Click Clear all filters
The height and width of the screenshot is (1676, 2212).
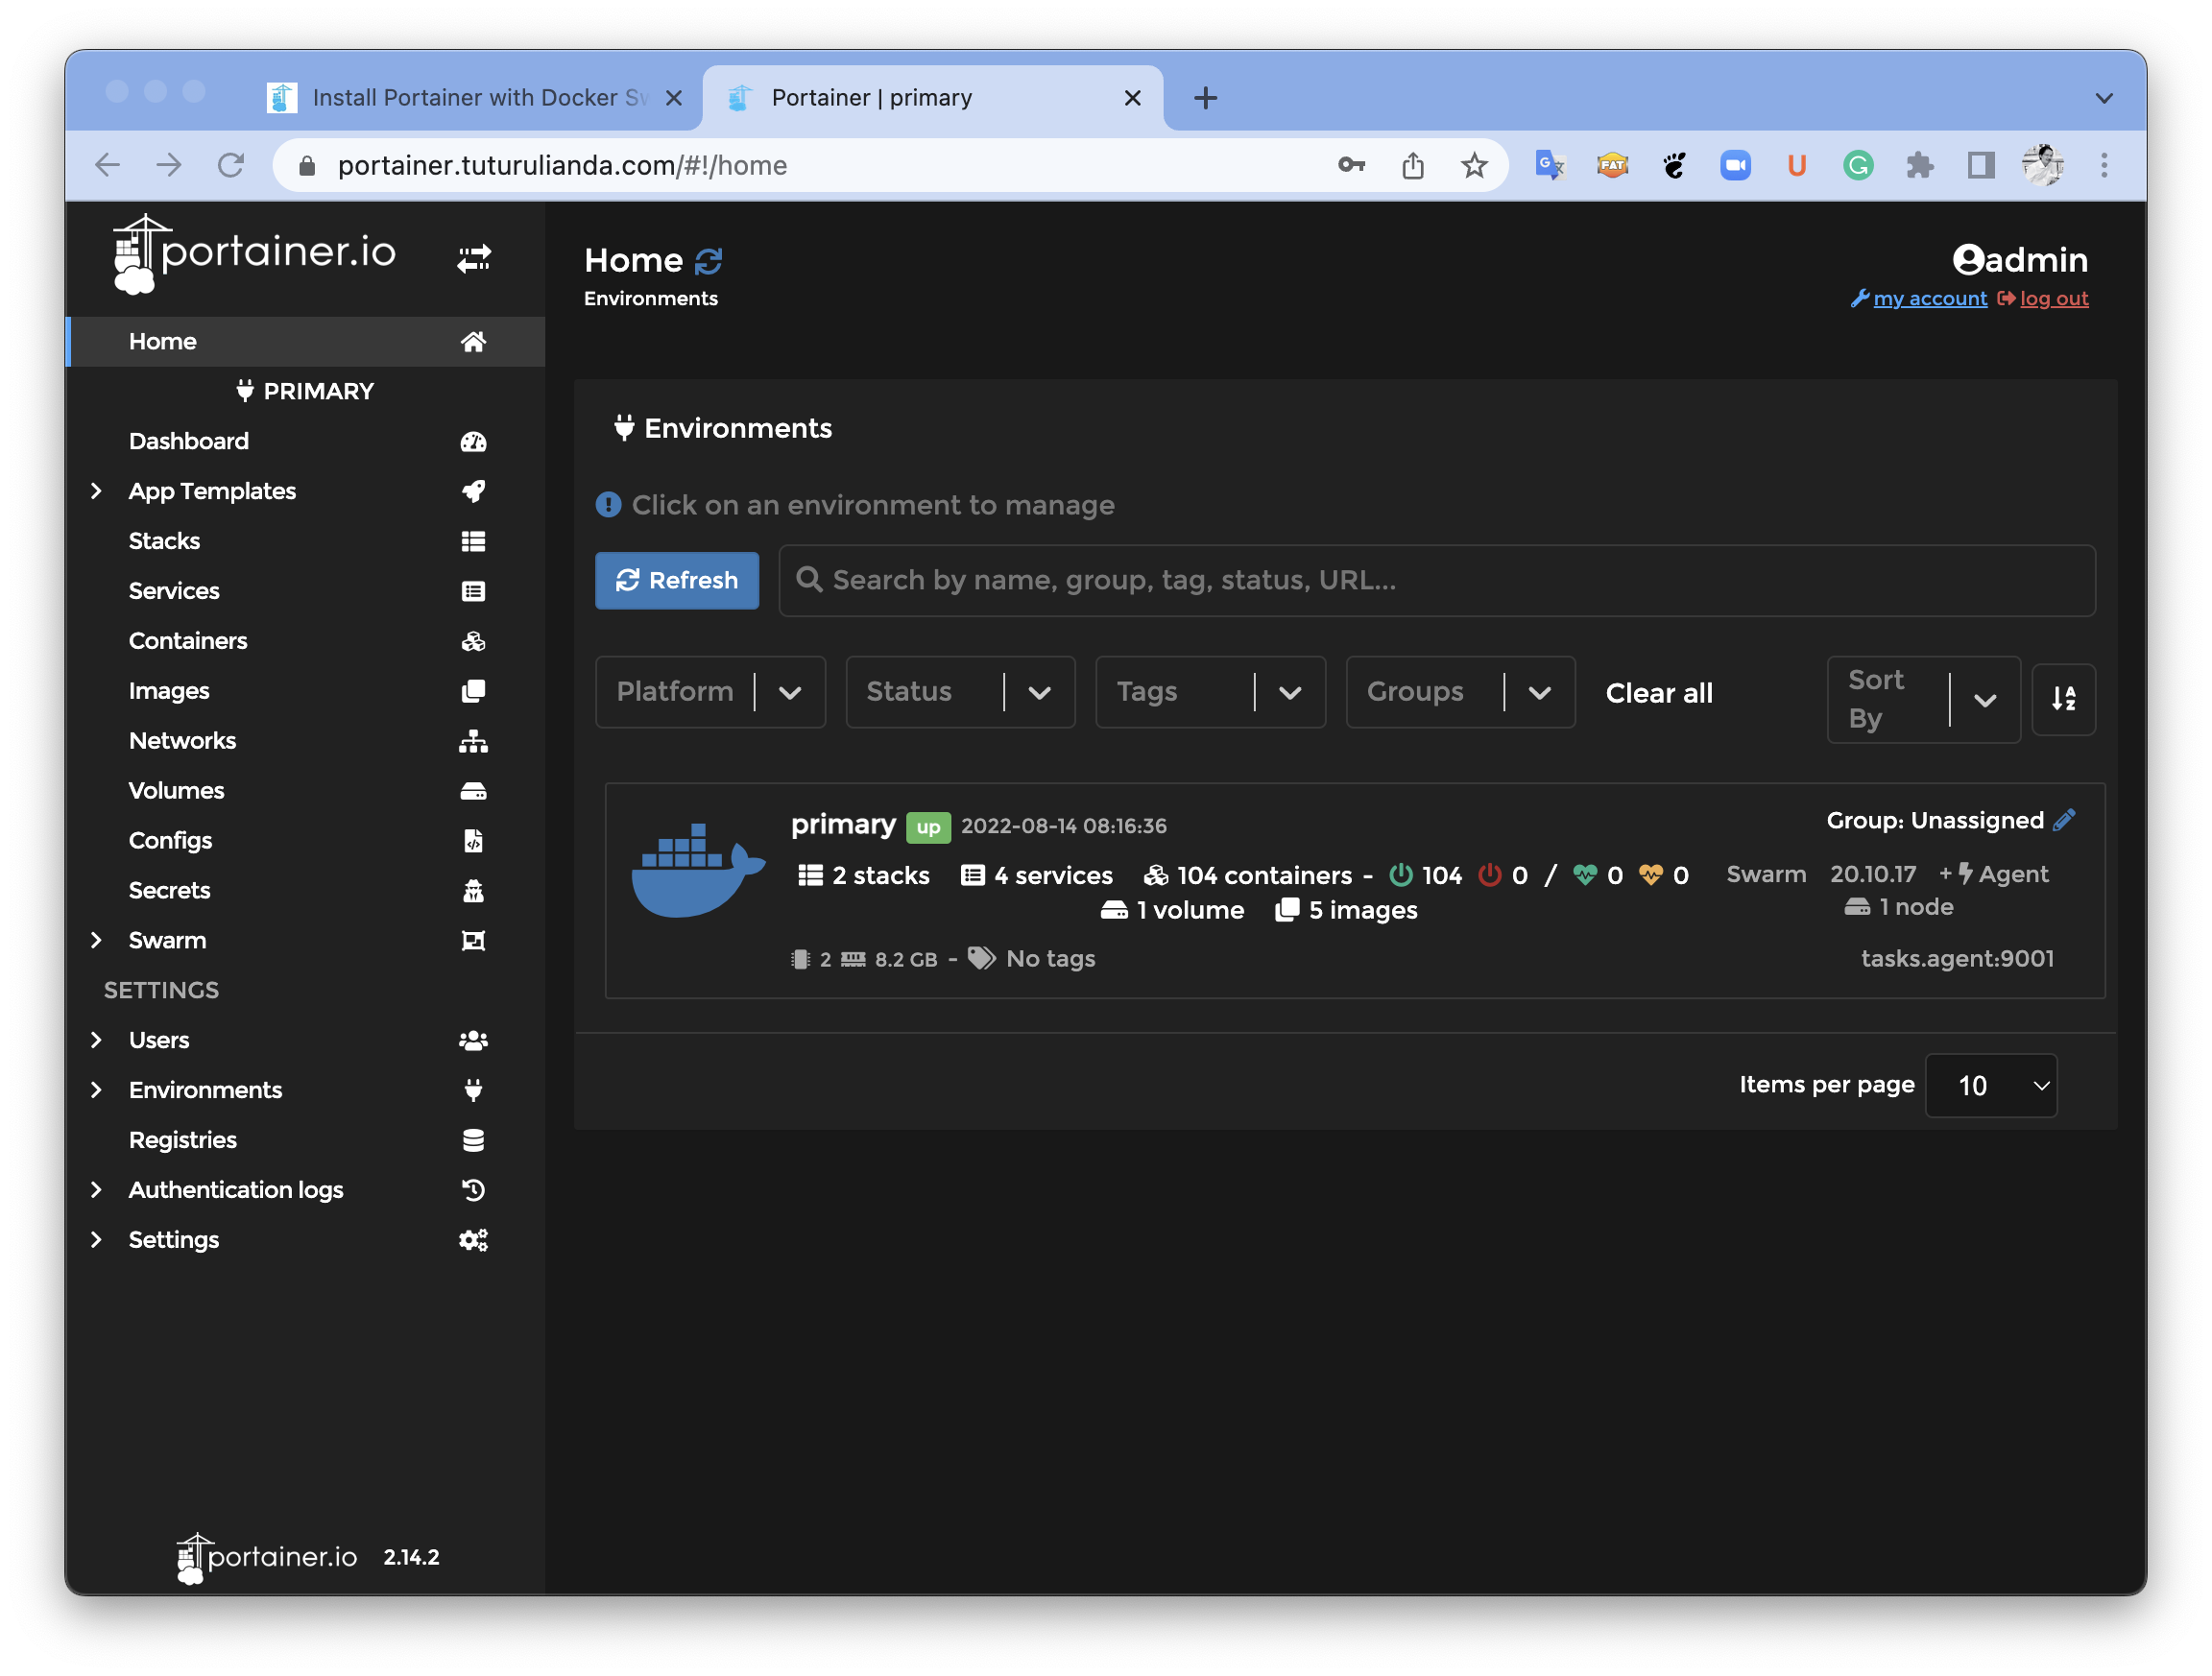[x=1659, y=694]
